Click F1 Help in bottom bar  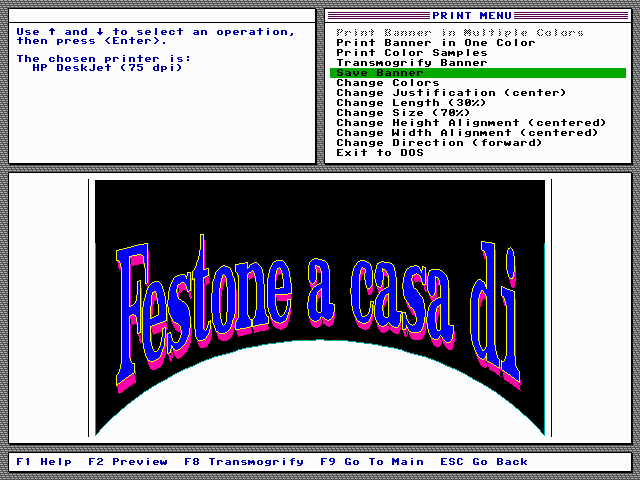point(44,462)
